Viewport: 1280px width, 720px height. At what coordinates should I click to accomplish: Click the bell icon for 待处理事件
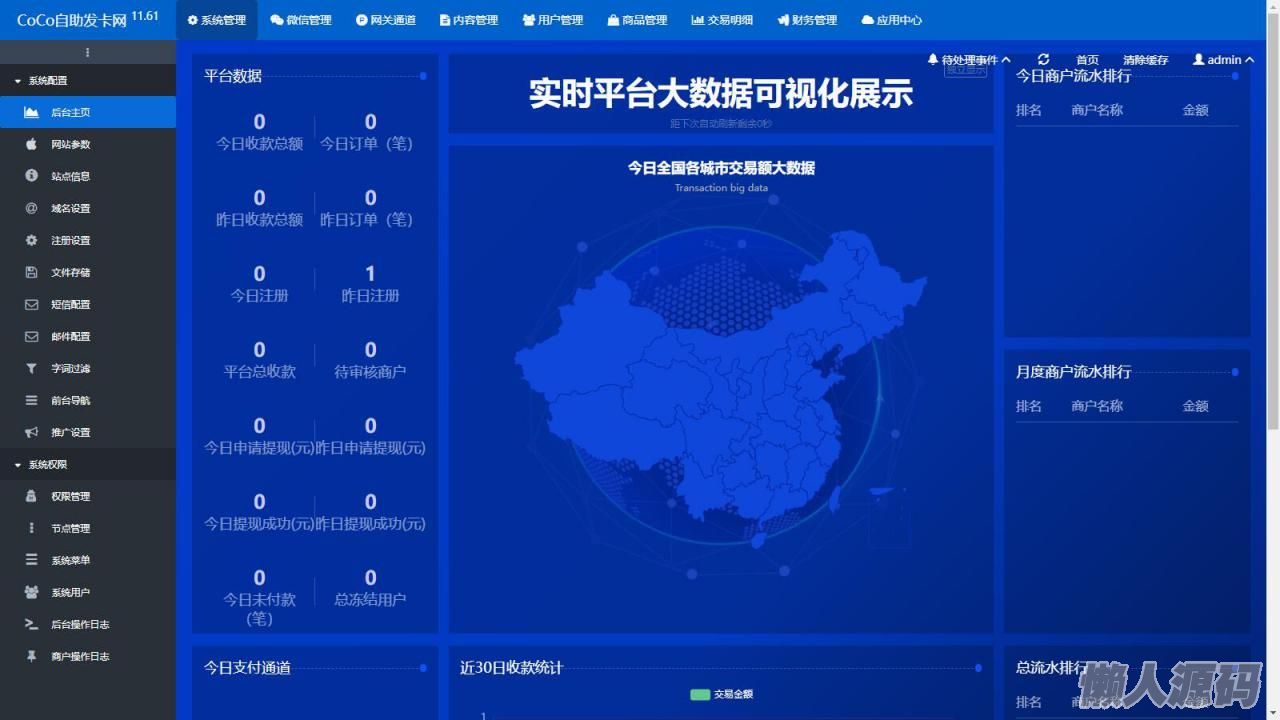click(x=933, y=60)
